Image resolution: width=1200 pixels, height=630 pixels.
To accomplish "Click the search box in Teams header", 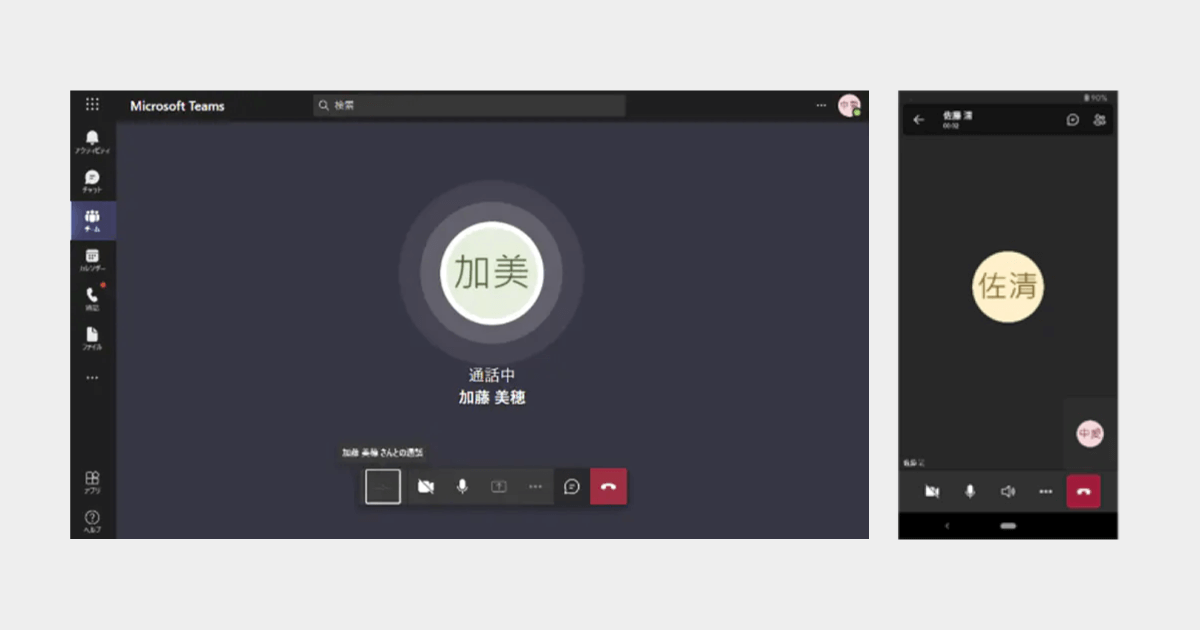I will pyautogui.click(x=469, y=105).
